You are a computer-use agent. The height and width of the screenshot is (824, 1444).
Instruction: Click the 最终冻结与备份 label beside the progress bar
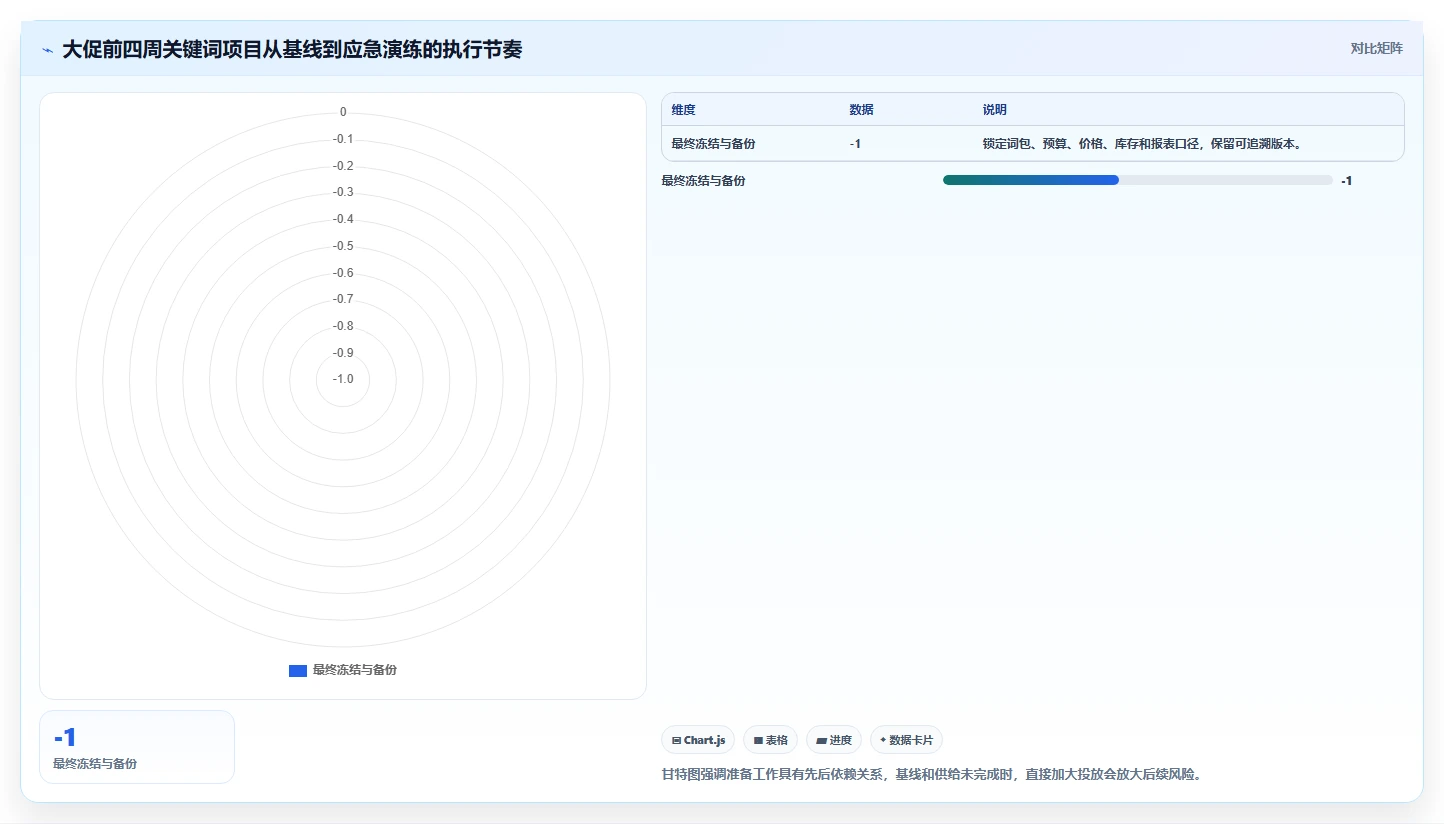703,181
